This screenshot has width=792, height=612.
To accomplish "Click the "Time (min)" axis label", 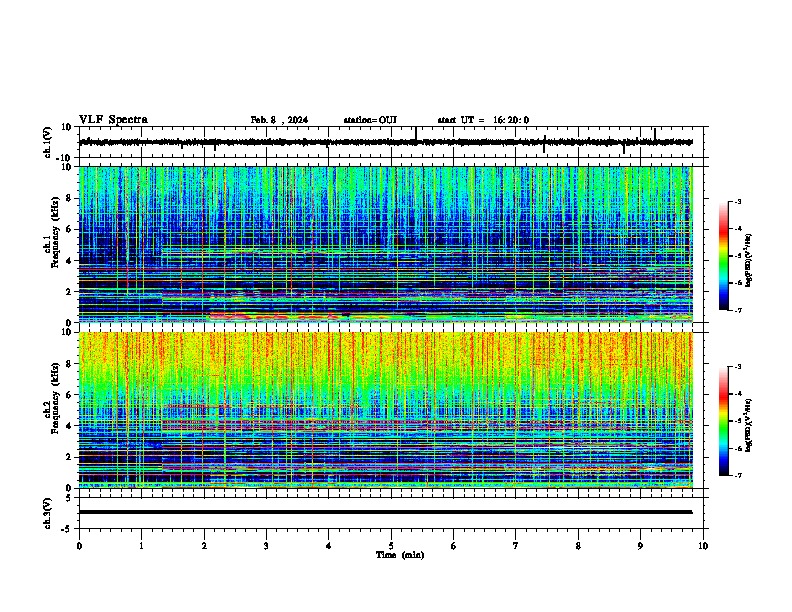I will pos(400,555).
